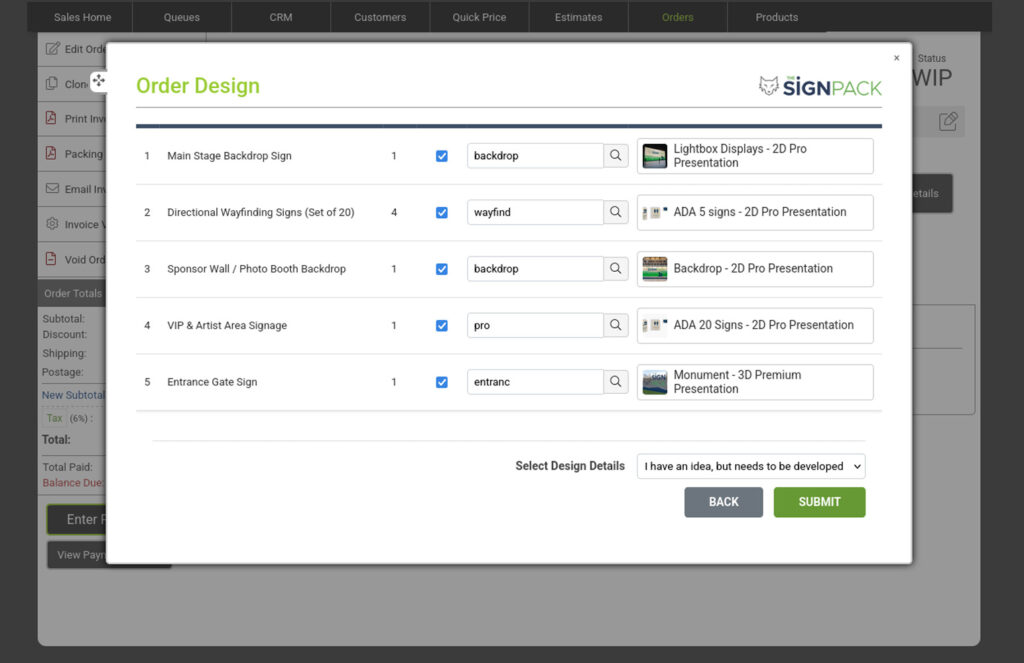Click the New Subtotal link
The width and height of the screenshot is (1024, 663).
[x=73, y=395]
